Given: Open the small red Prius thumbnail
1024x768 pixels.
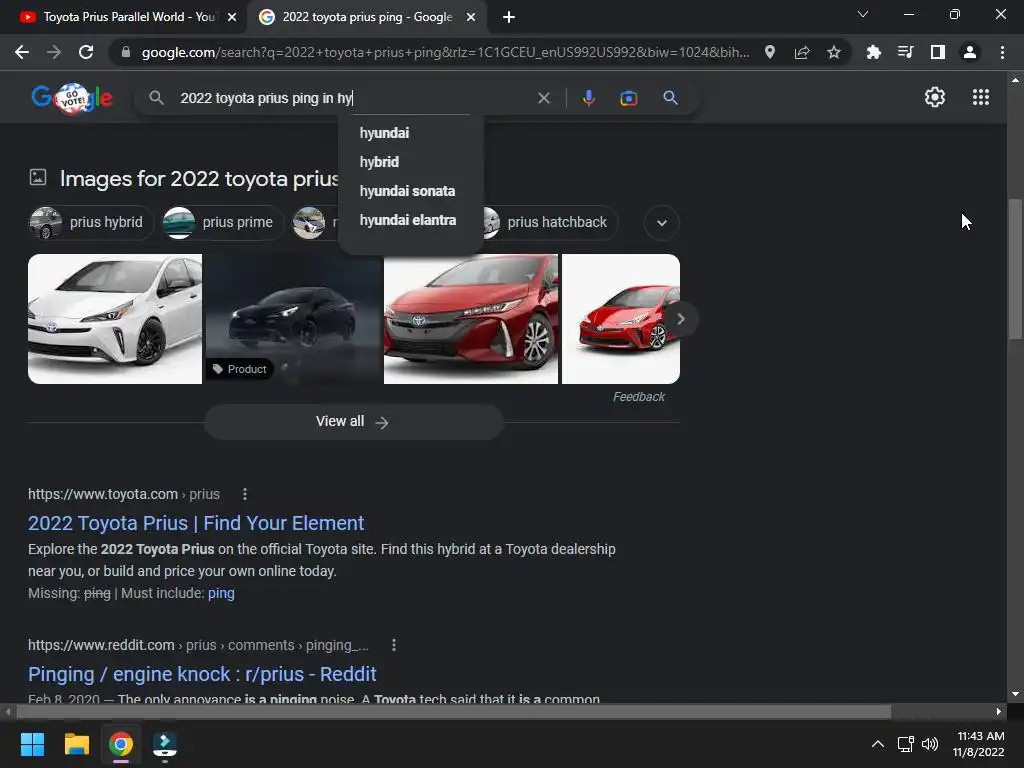Looking at the screenshot, I should [x=620, y=319].
